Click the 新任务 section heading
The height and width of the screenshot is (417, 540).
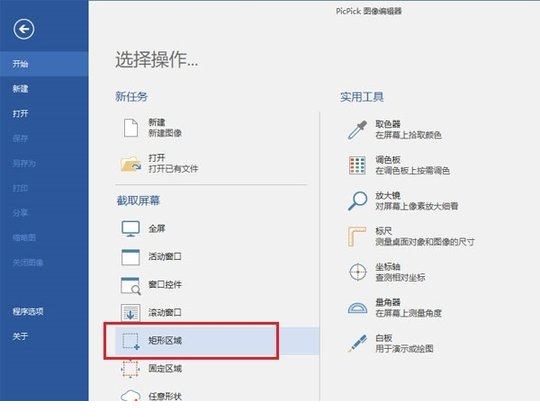click(132, 96)
